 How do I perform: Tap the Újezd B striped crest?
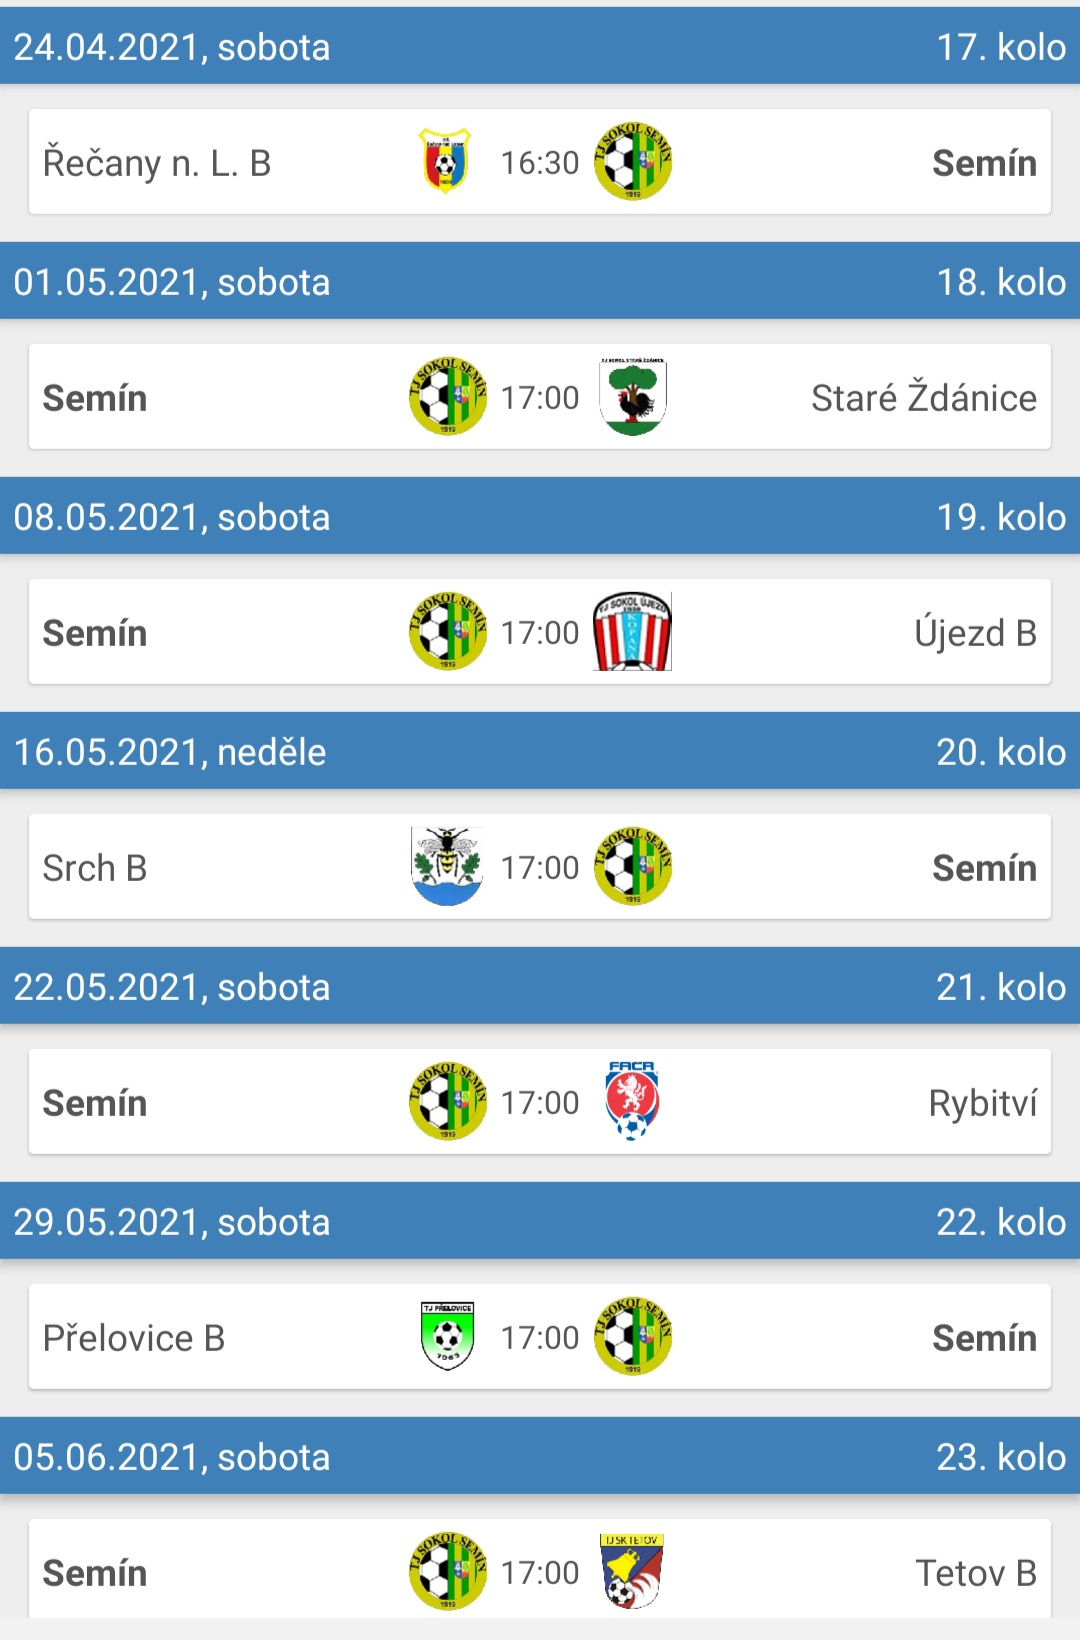pos(632,631)
